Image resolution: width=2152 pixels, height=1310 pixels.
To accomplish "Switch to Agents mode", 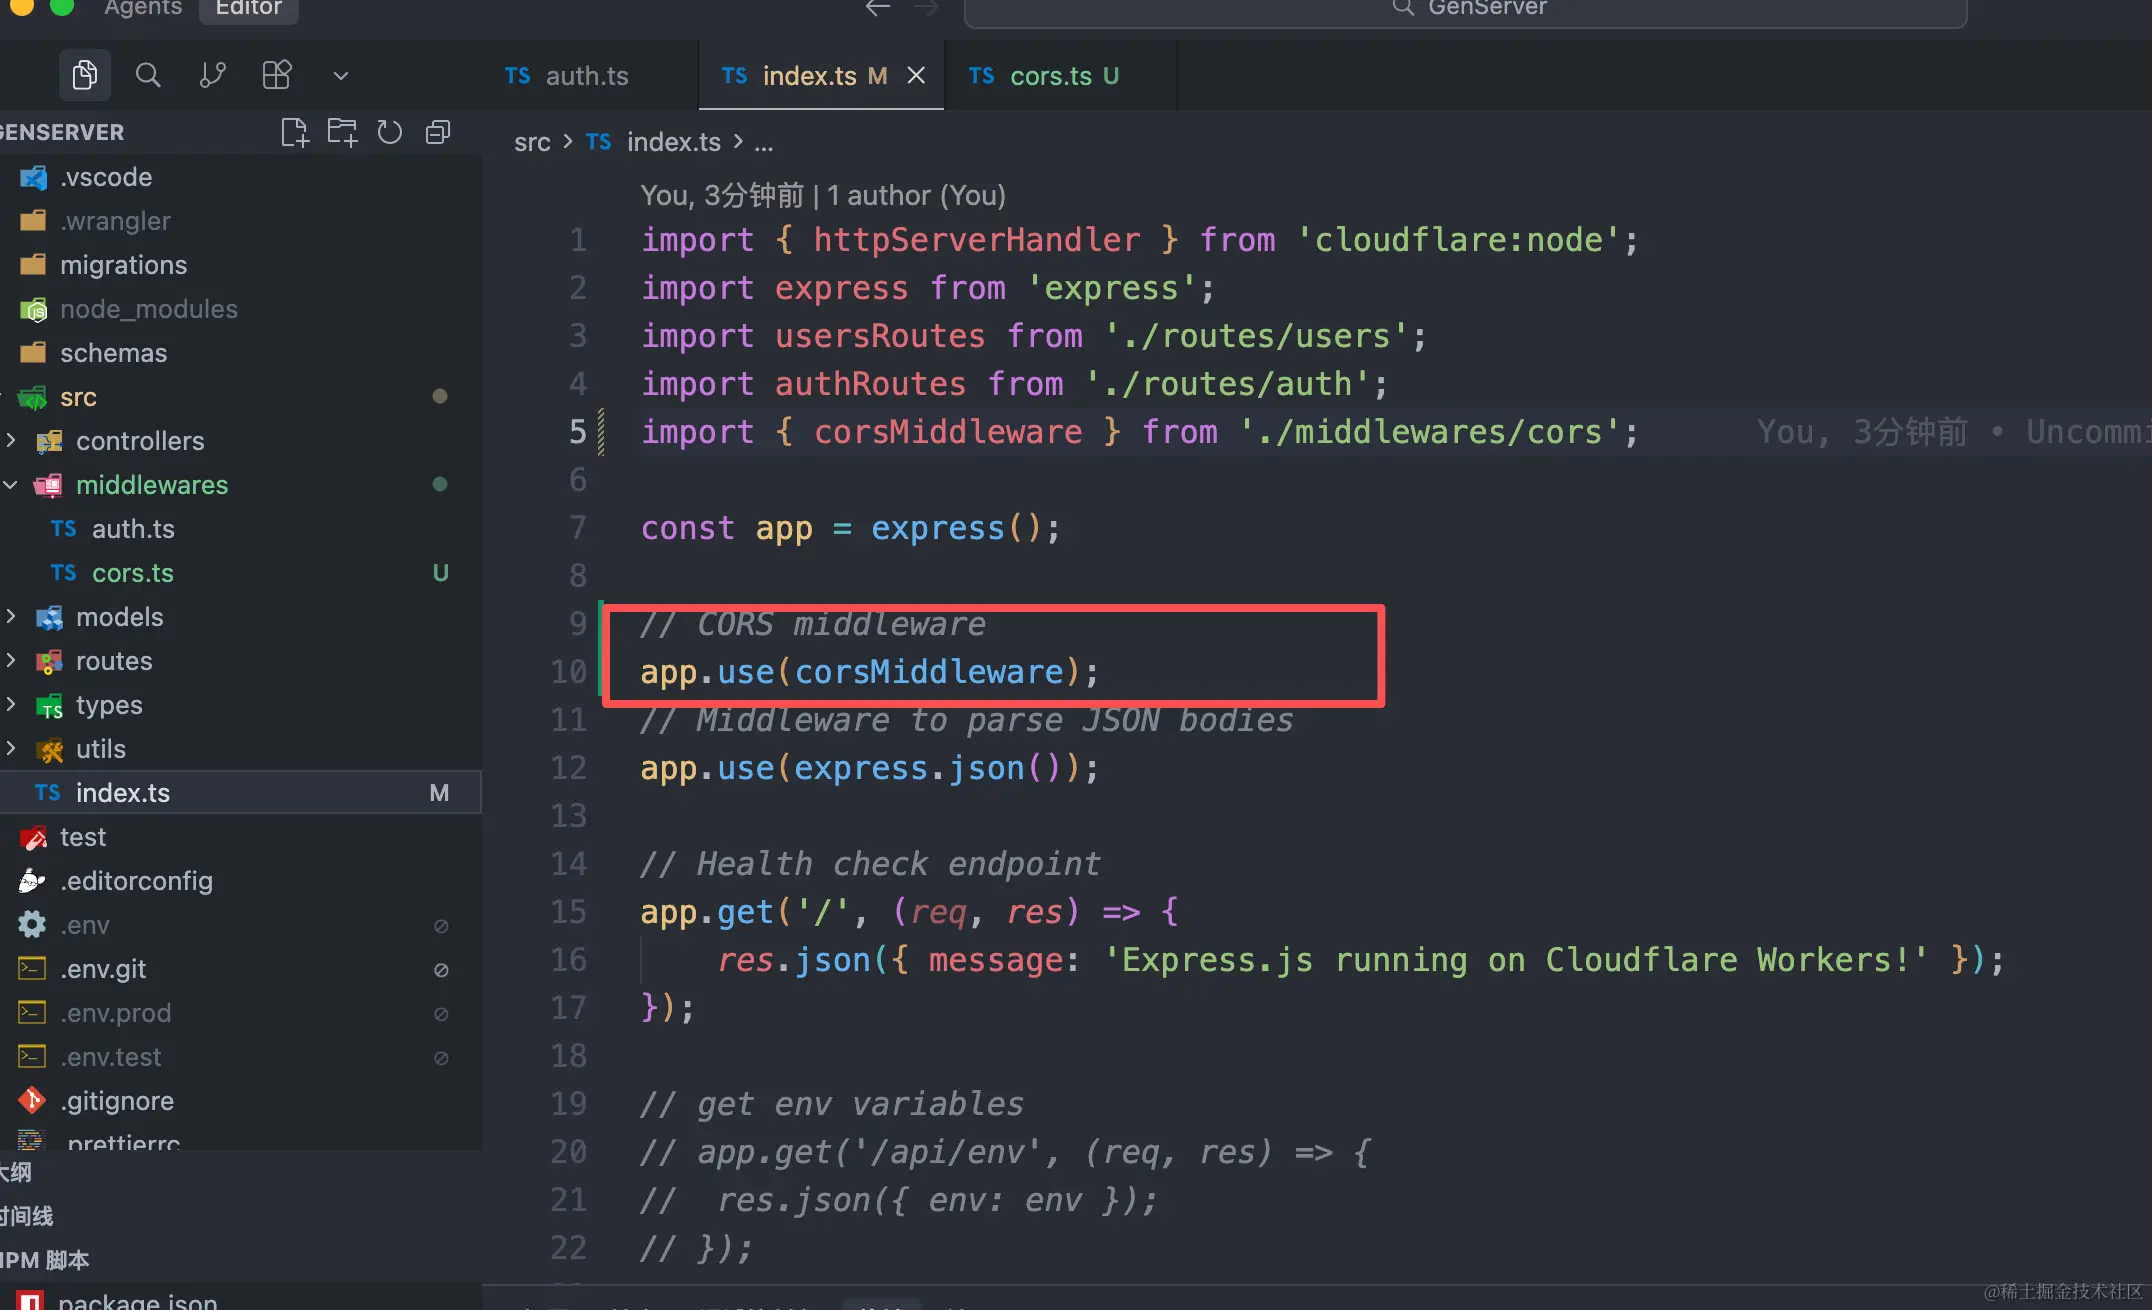I will click(x=143, y=8).
